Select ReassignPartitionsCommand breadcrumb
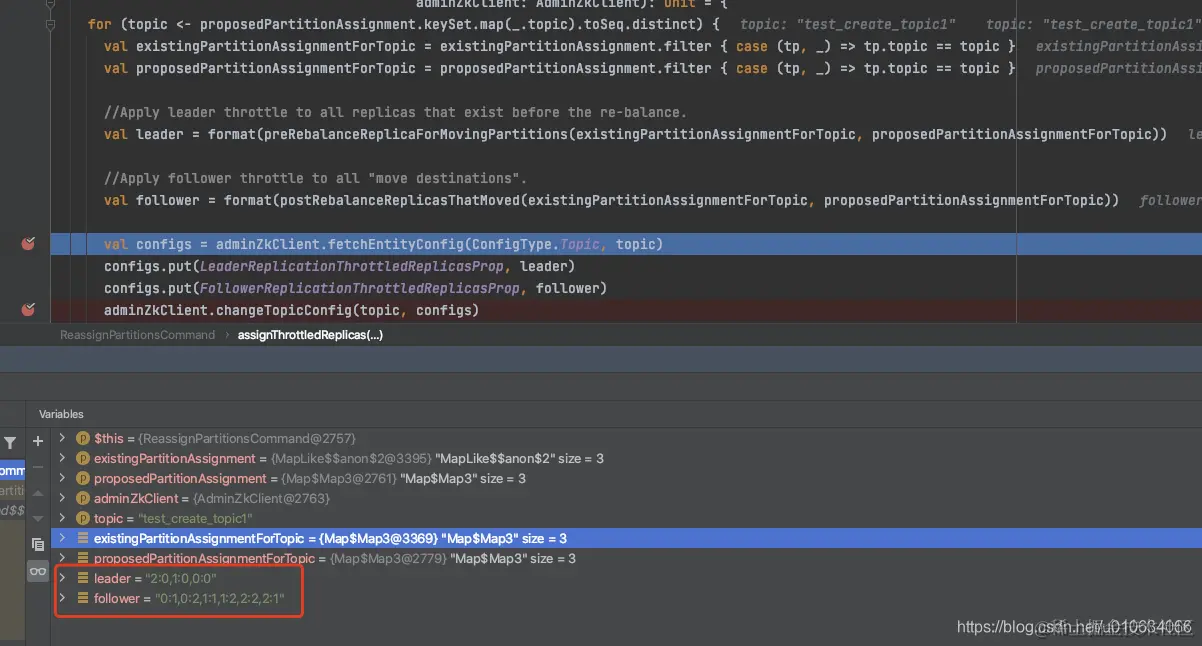Viewport: 1202px width, 646px height. point(137,335)
